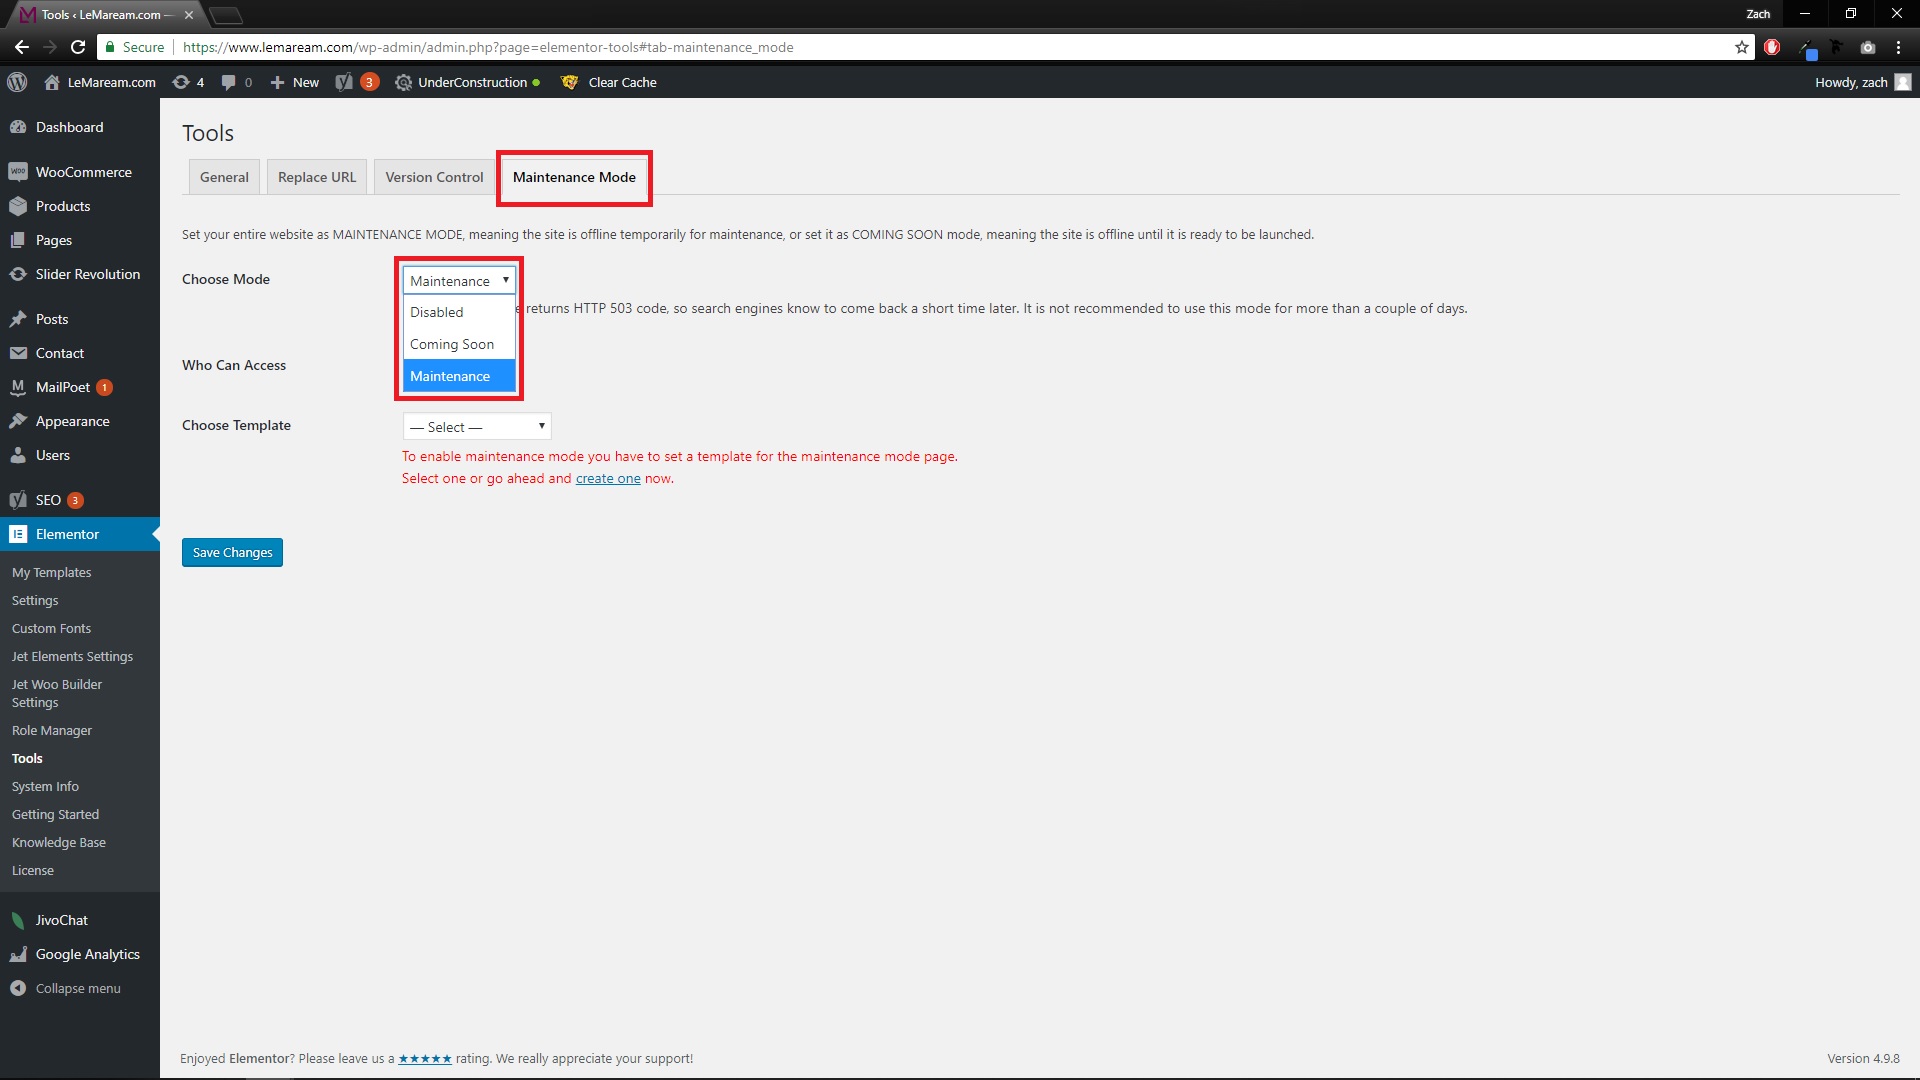
Task: Open the MailPoet M icon
Action: pyautogui.click(x=18, y=387)
